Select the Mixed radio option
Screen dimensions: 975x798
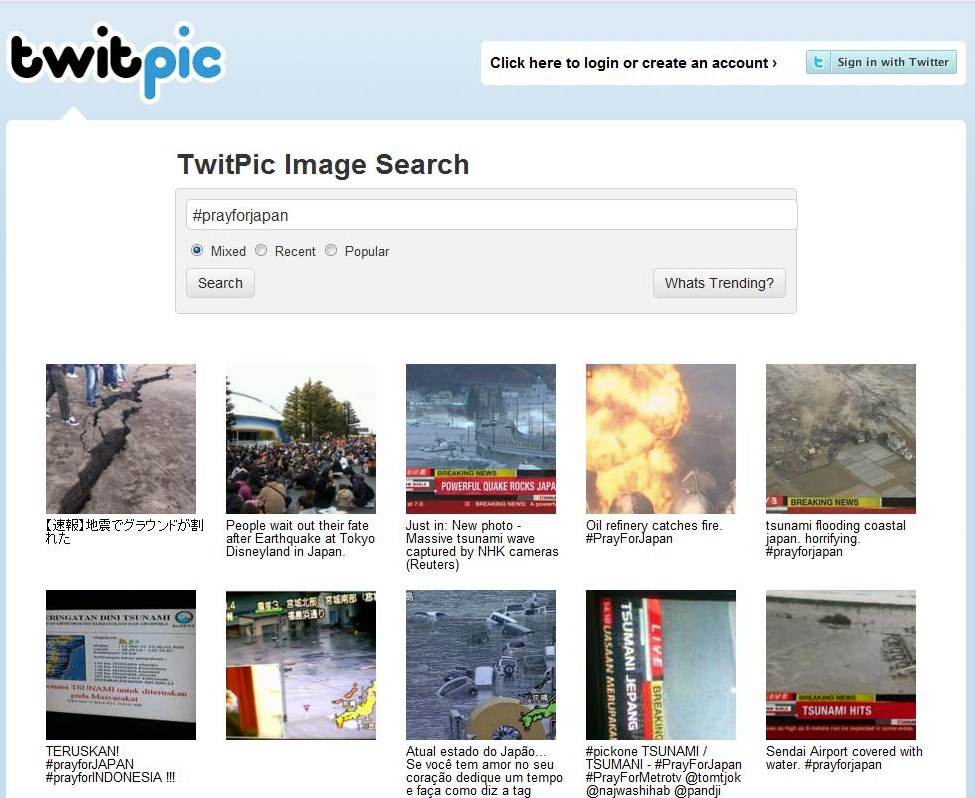tap(197, 251)
